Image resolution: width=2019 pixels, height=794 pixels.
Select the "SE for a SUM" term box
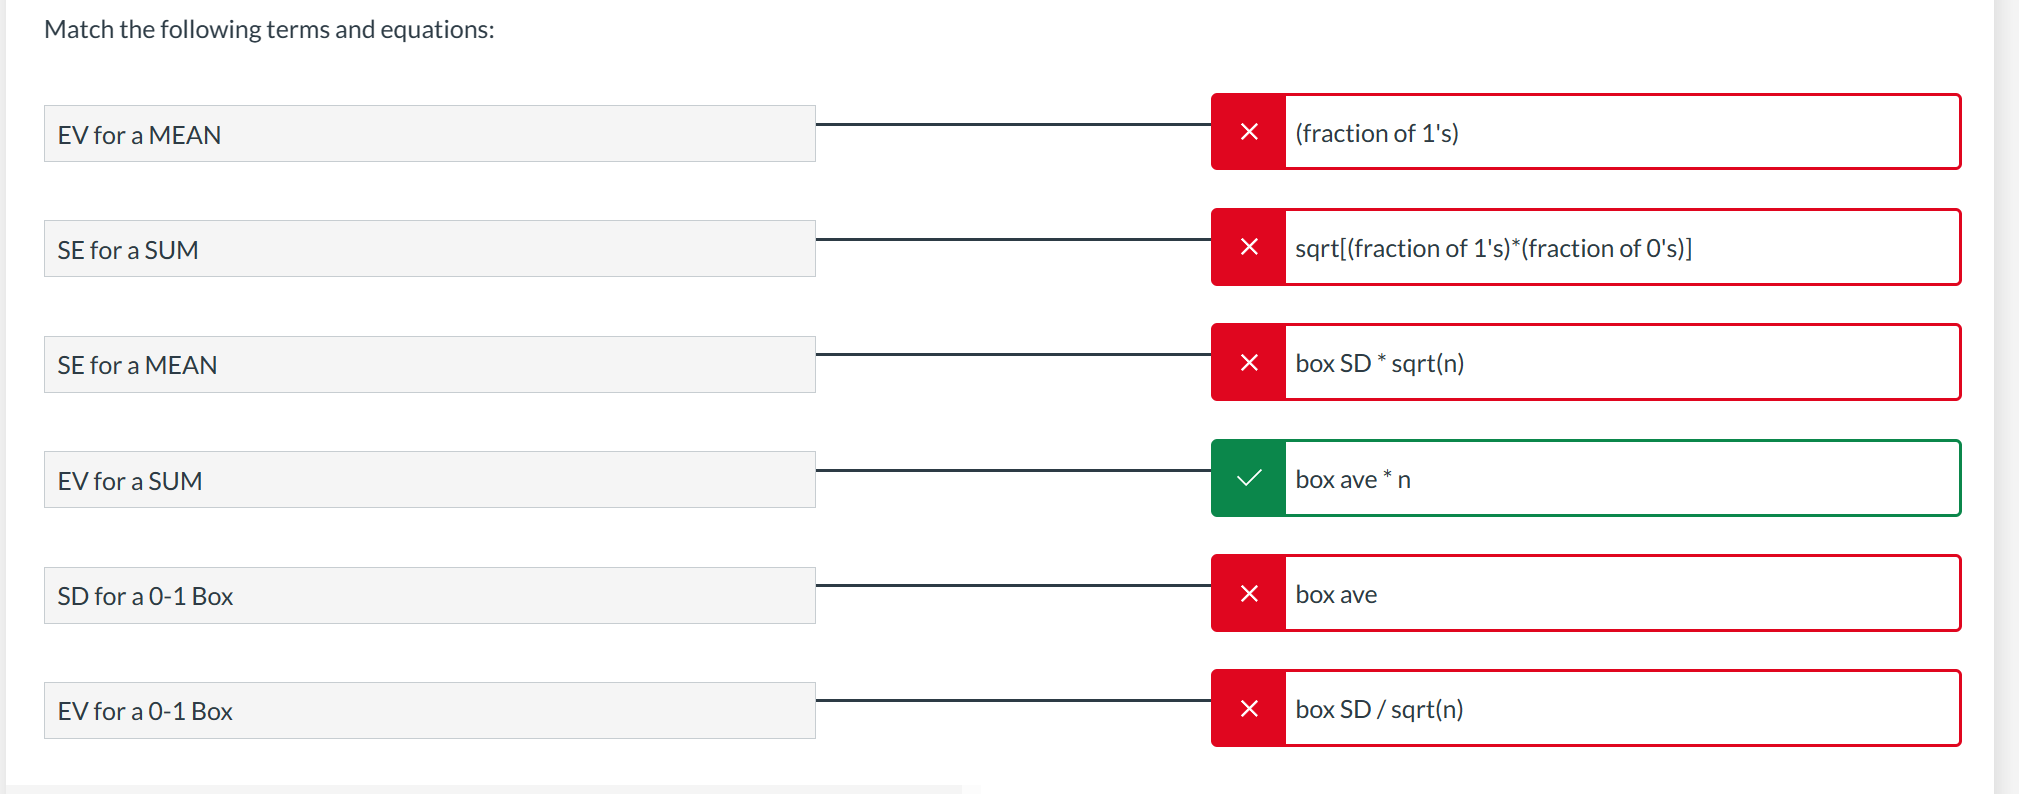point(430,248)
